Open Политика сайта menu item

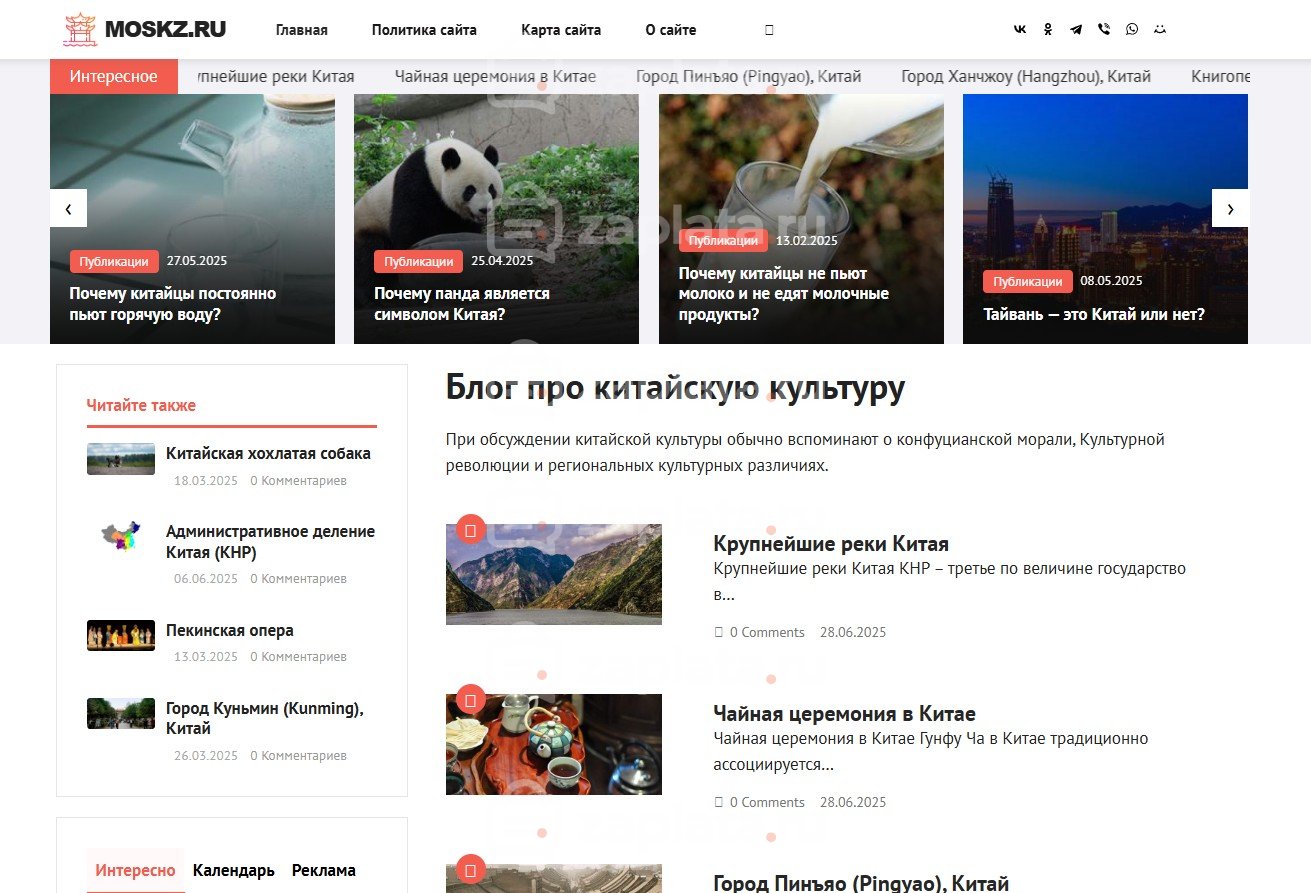[424, 30]
